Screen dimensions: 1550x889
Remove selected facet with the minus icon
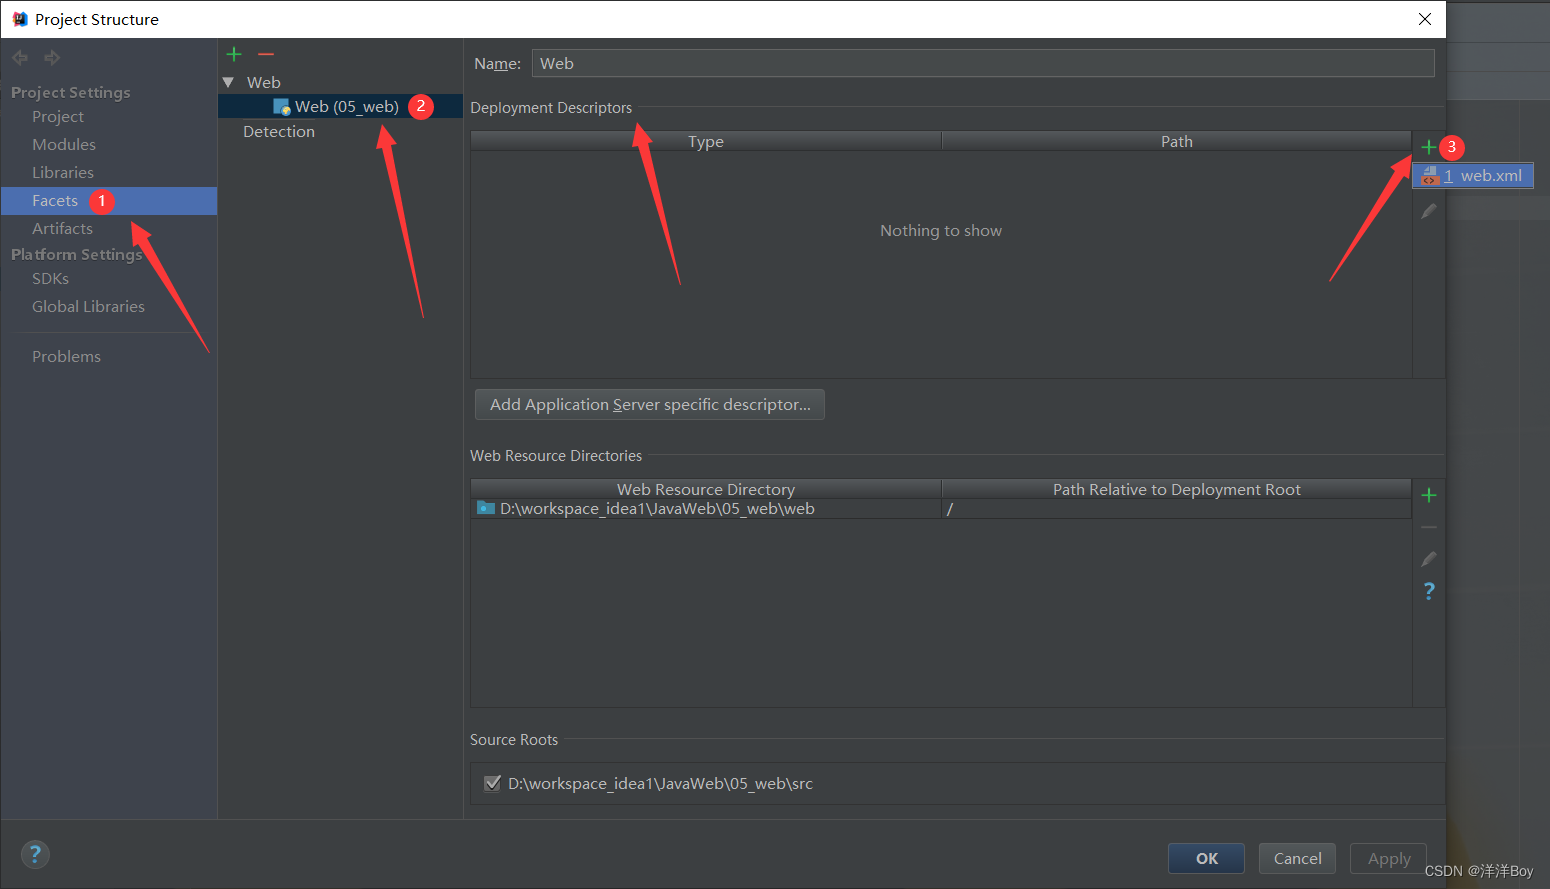pos(265,54)
